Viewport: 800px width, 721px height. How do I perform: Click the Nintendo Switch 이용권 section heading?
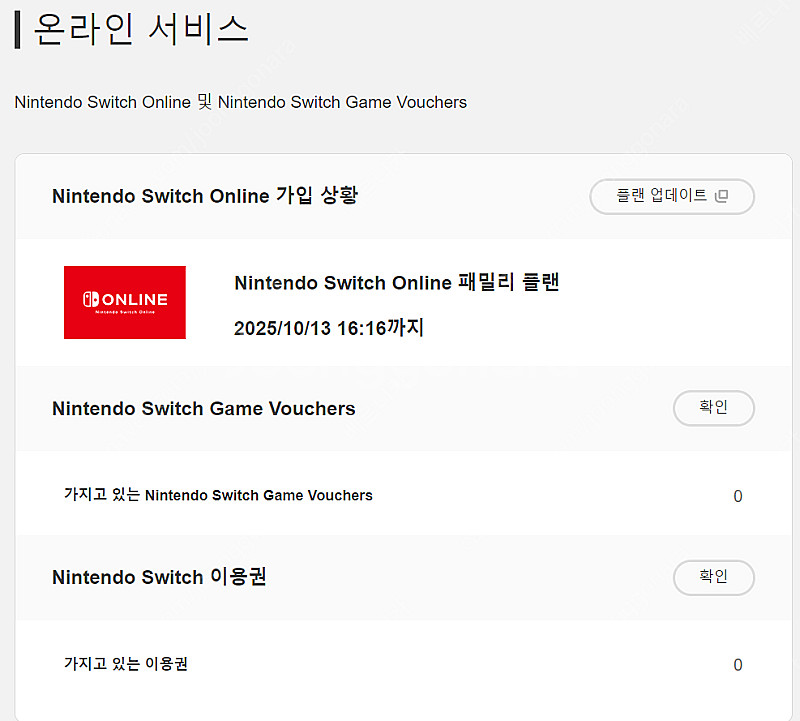click(x=159, y=577)
